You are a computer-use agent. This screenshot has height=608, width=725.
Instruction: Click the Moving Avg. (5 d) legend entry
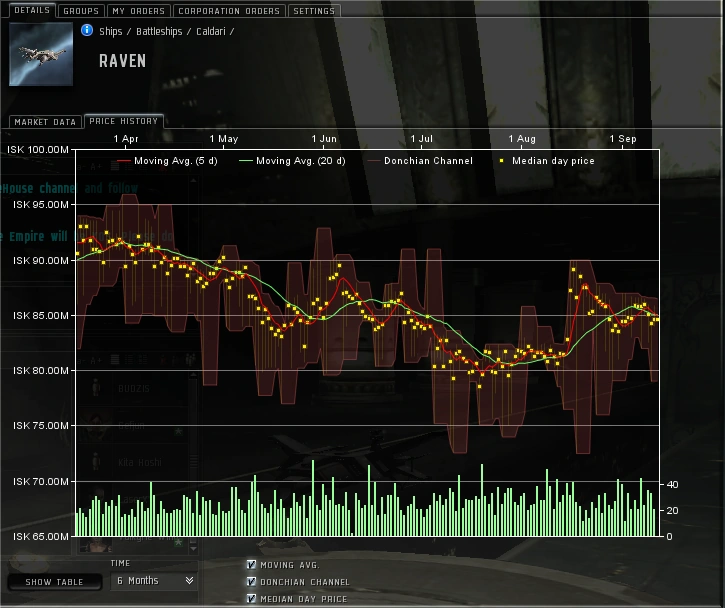(167, 161)
